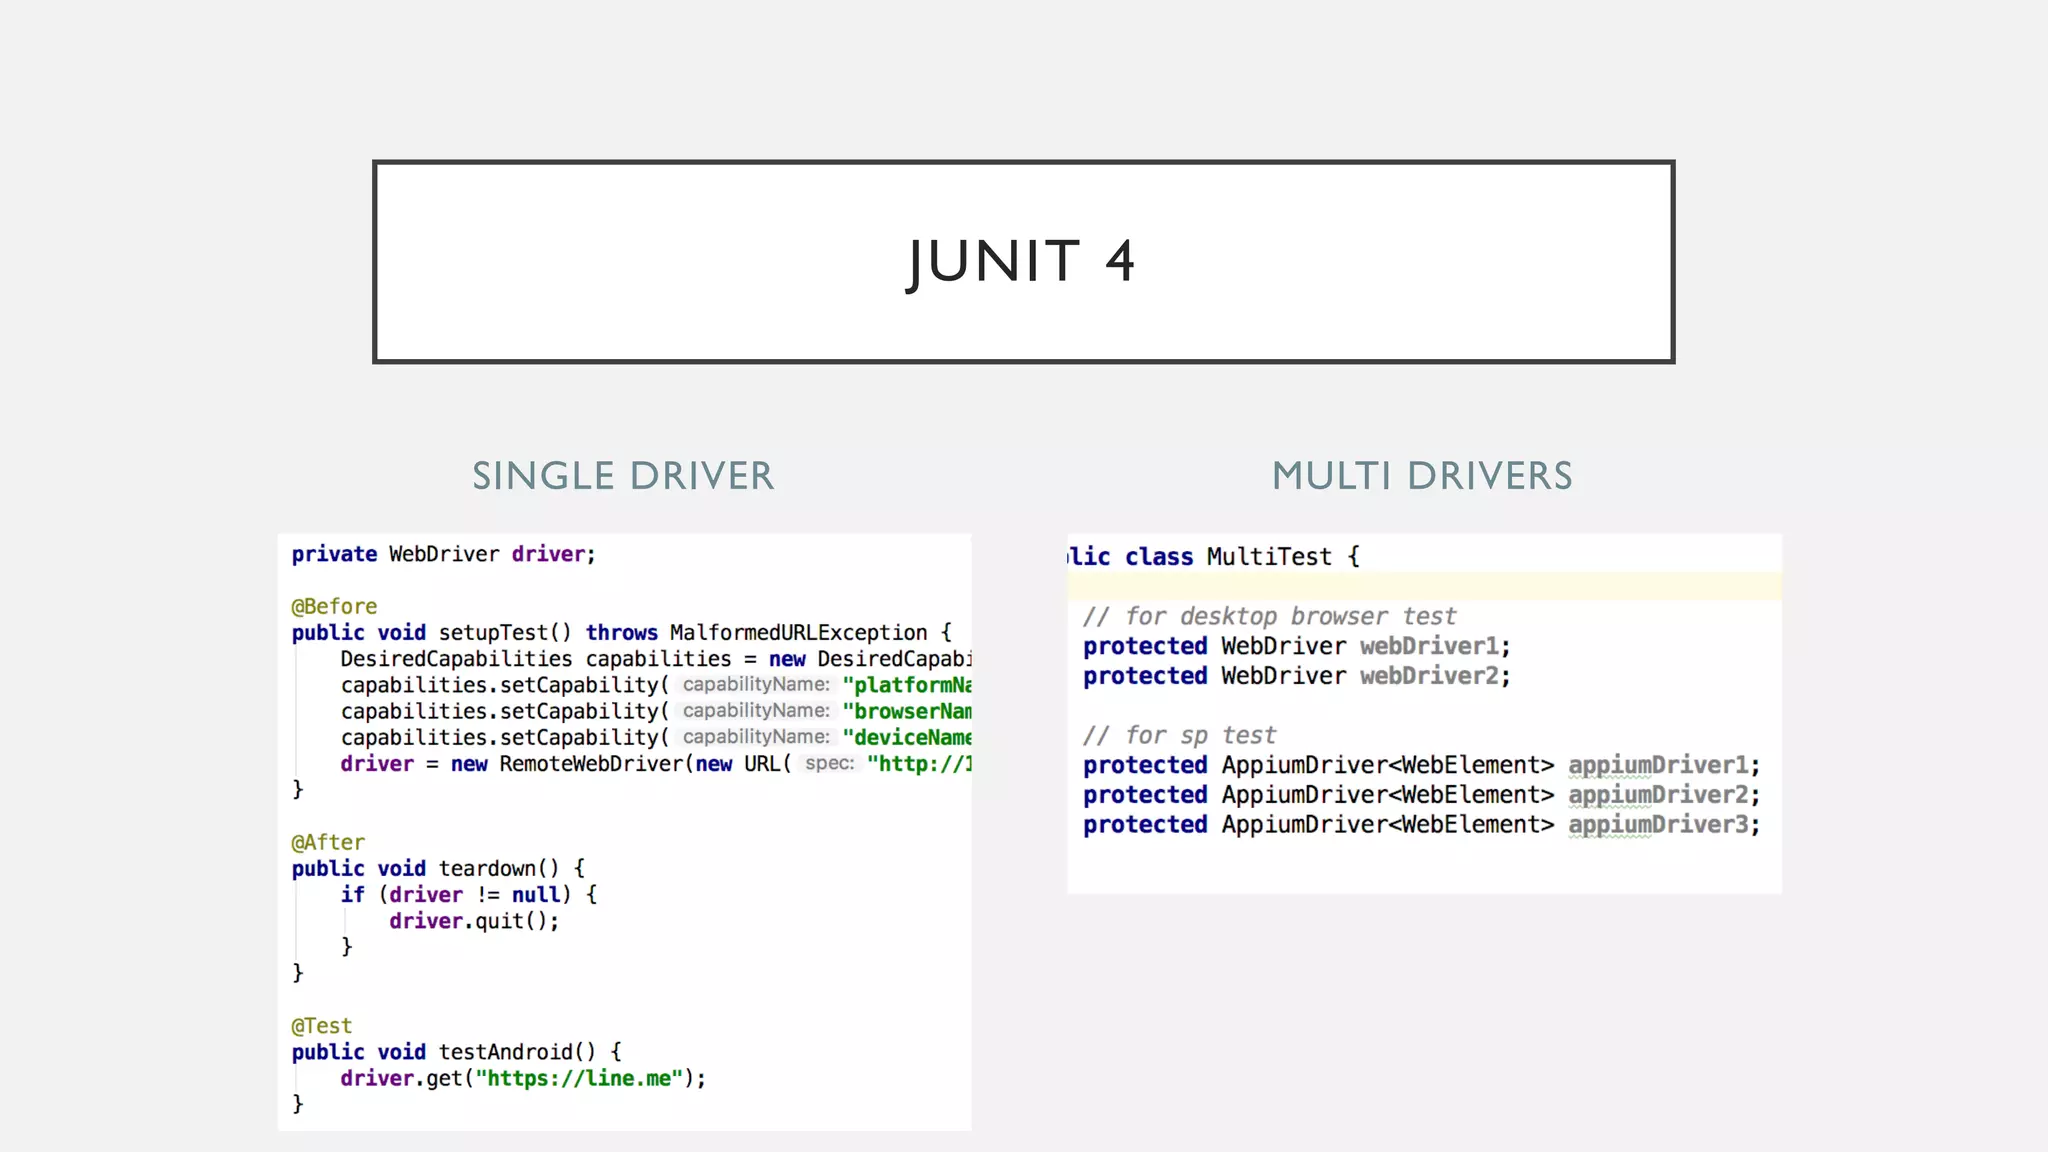Click the appiumDriver3 field declaration
The image size is (2048, 1152).
click(1421, 825)
